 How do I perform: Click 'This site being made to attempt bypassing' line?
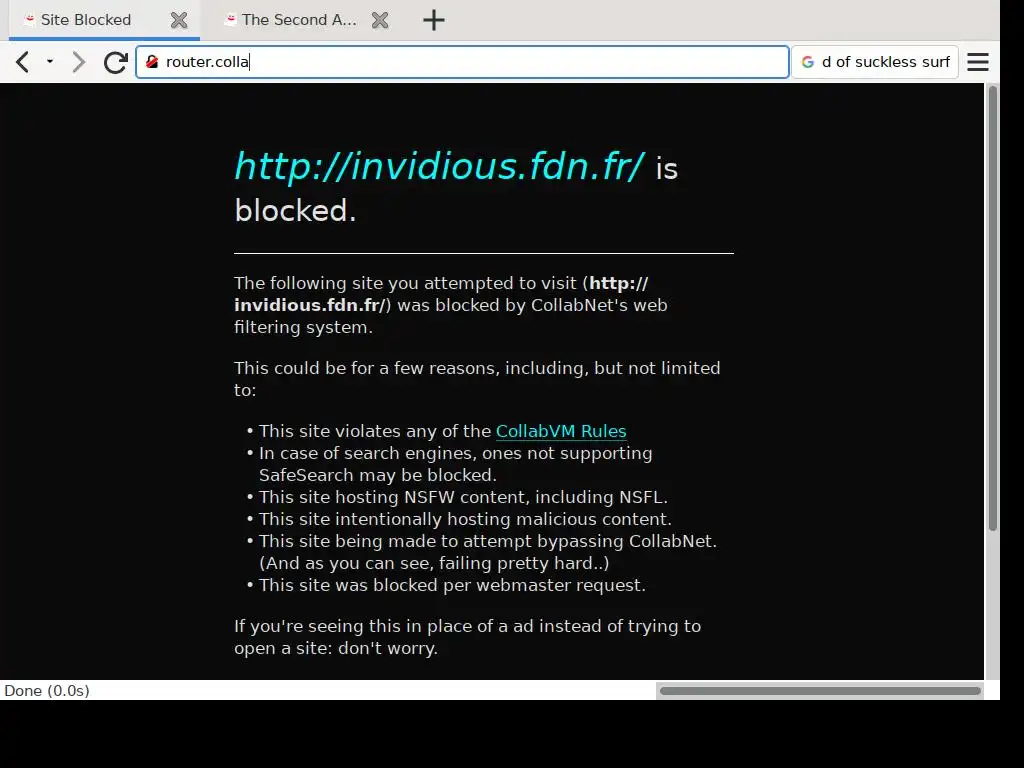pos(488,552)
